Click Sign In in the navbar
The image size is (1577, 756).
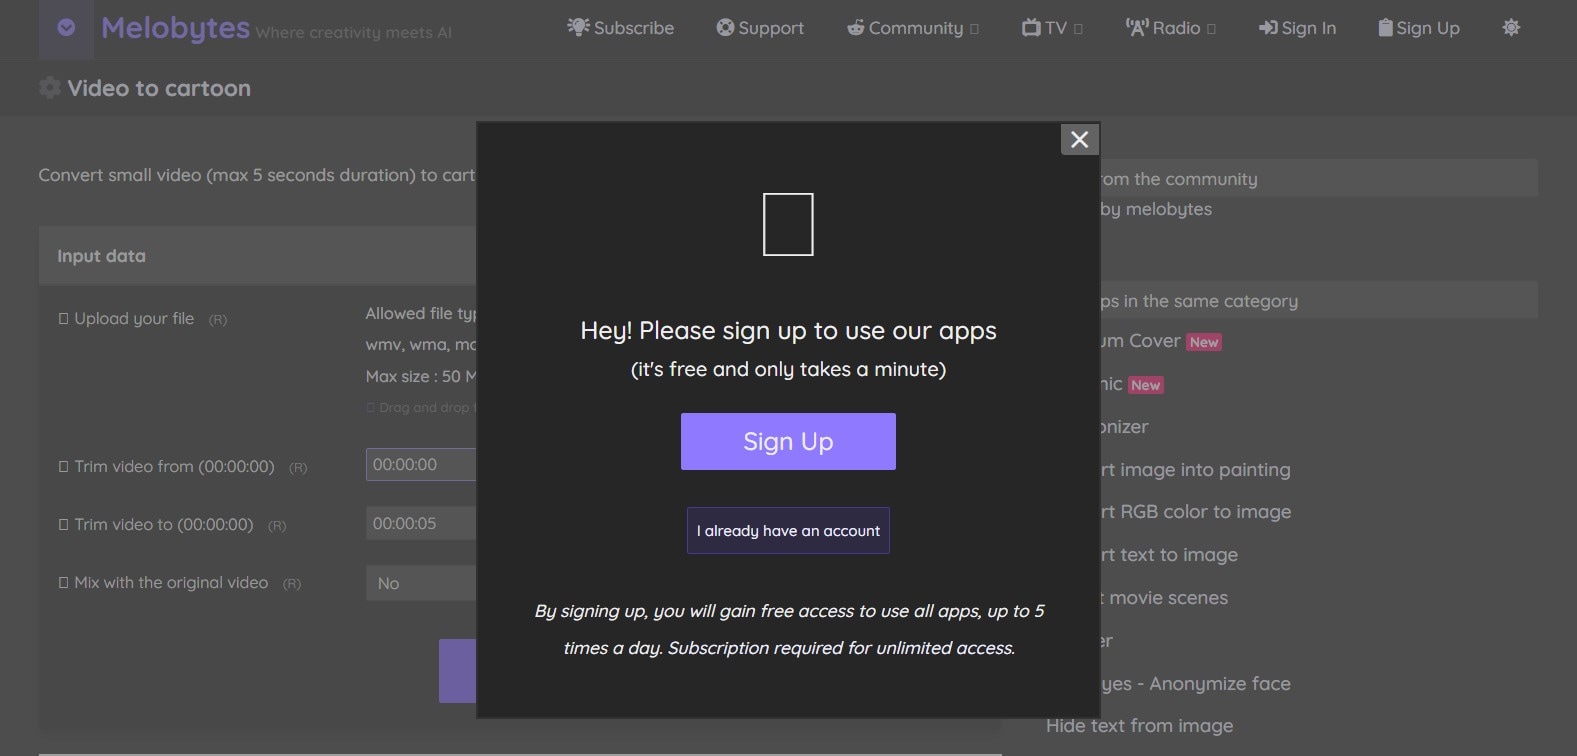coord(1297,28)
